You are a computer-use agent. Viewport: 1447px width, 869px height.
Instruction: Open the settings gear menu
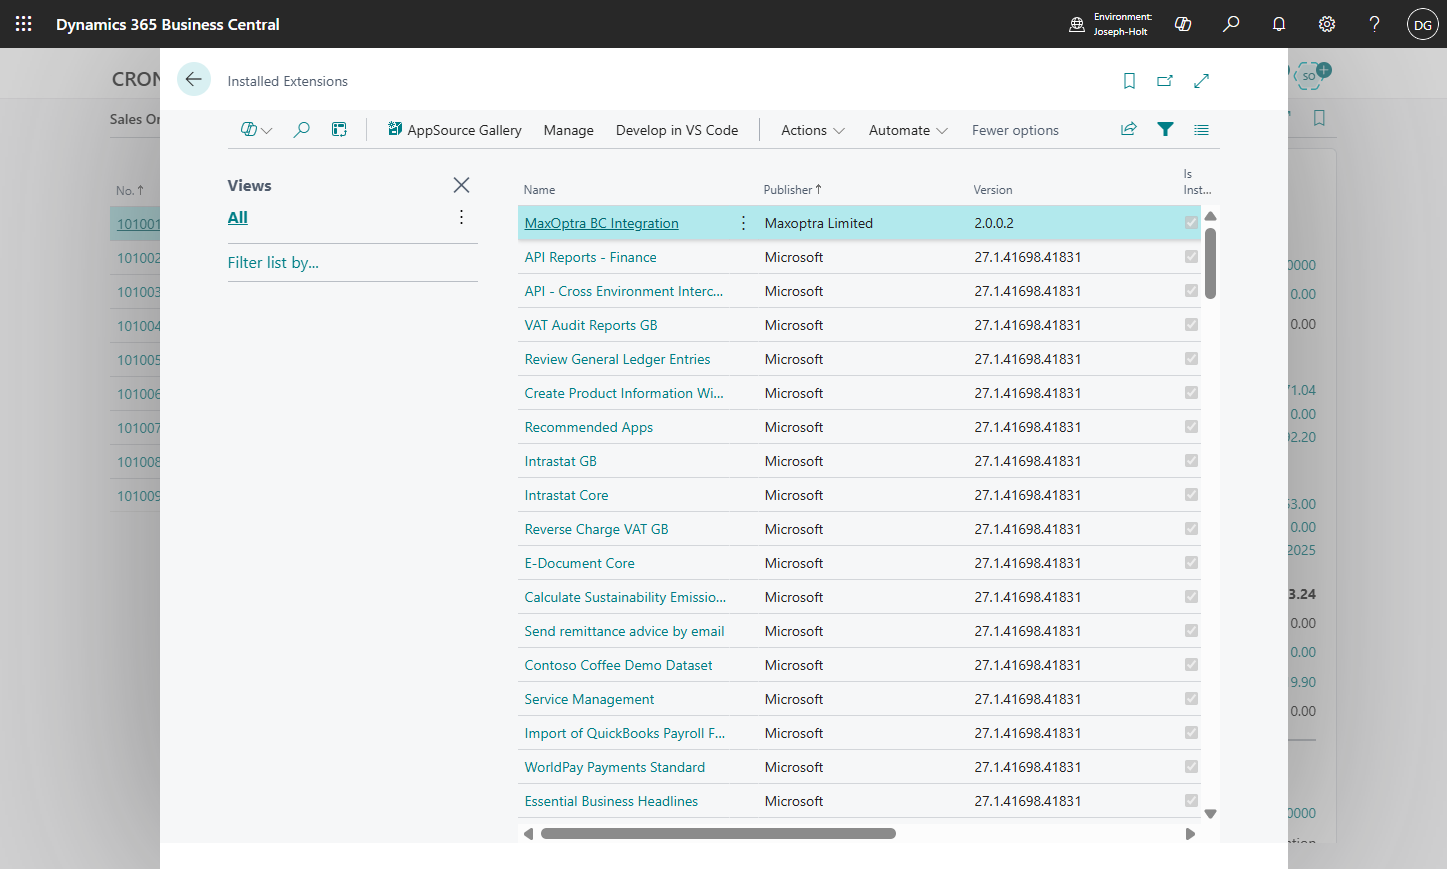pos(1327,24)
